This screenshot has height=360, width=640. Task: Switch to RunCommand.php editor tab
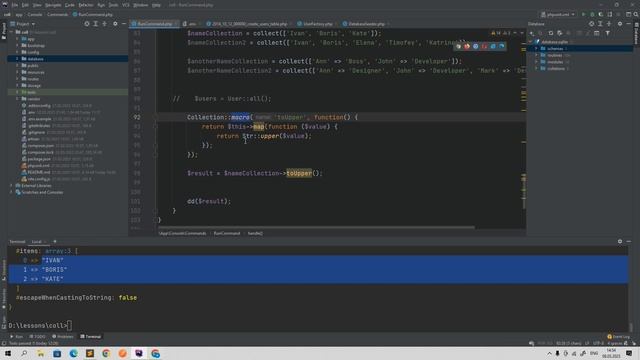(154, 24)
